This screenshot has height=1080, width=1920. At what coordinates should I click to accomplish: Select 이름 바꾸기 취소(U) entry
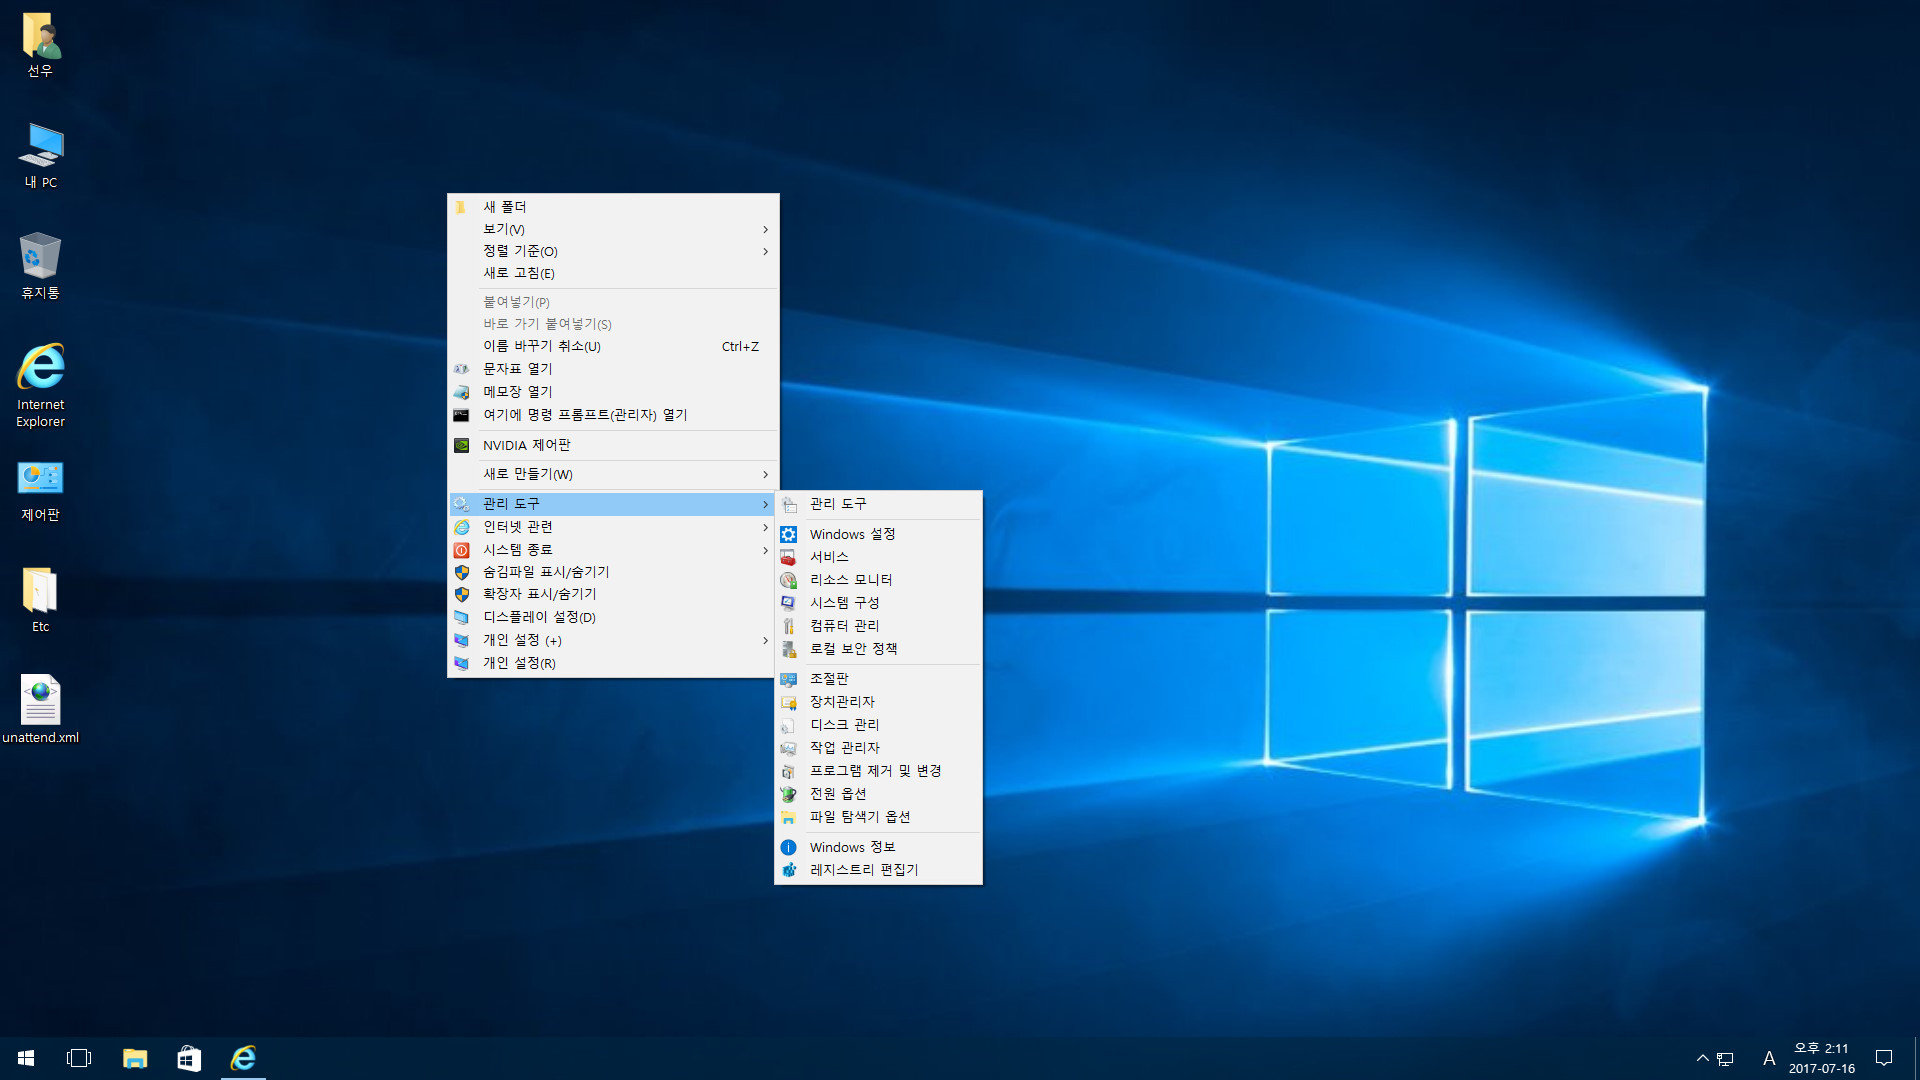coord(613,346)
